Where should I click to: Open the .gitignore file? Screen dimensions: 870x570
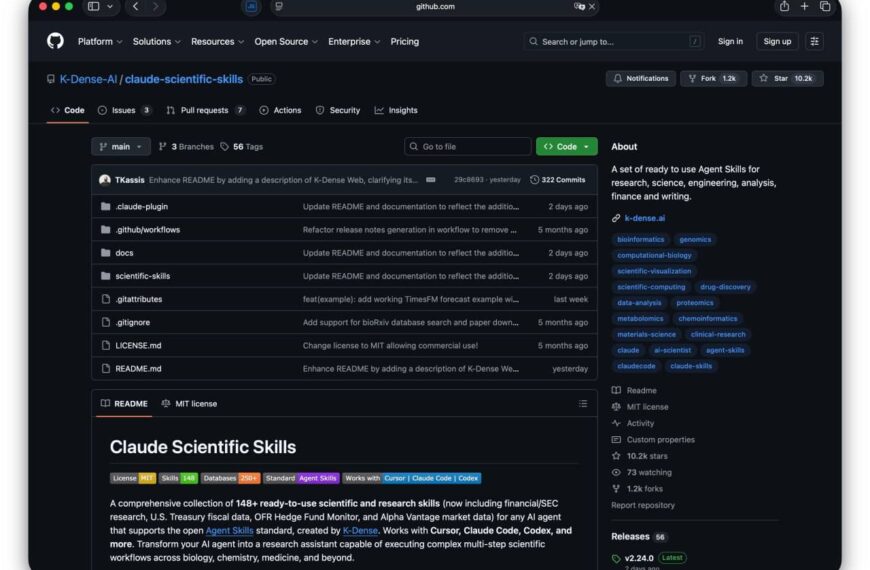point(133,322)
